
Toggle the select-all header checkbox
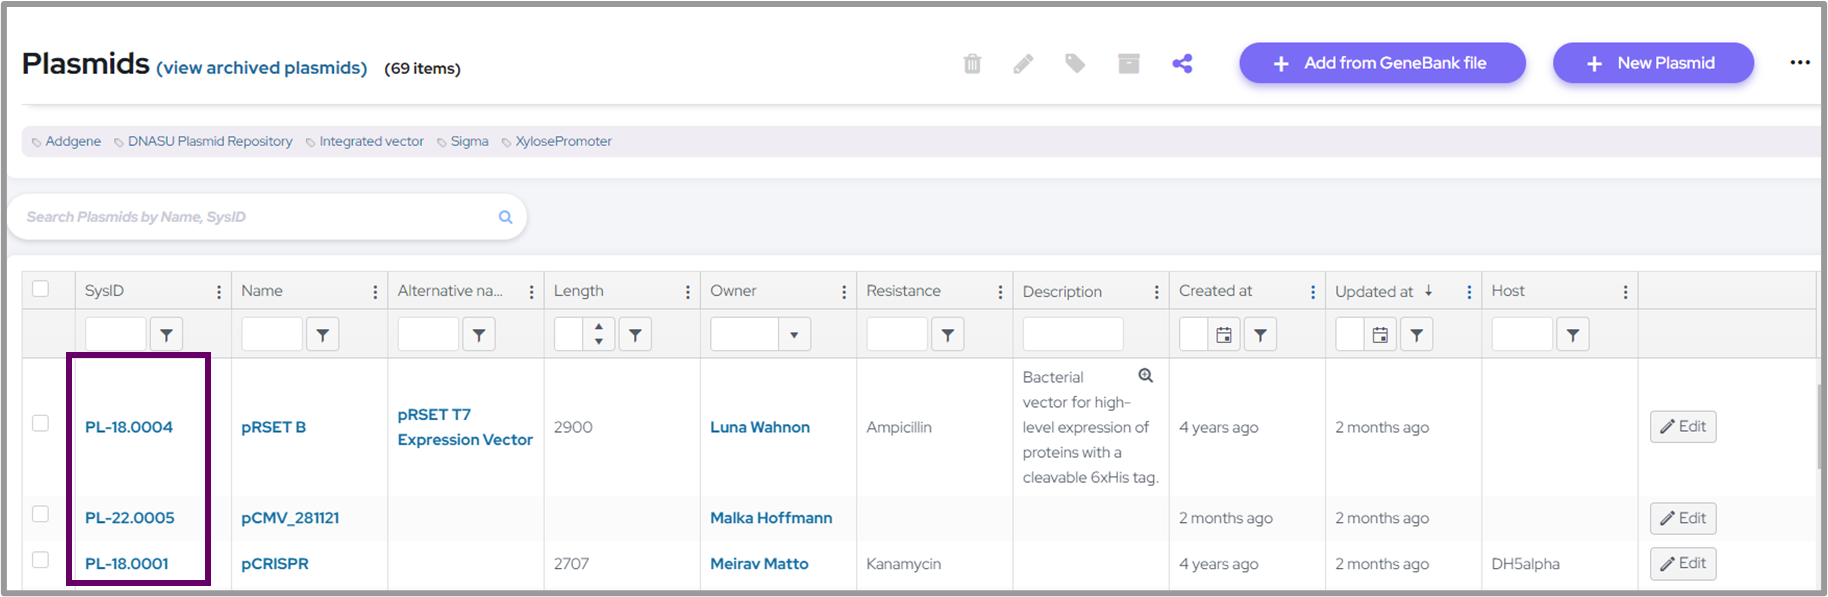(x=41, y=289)
